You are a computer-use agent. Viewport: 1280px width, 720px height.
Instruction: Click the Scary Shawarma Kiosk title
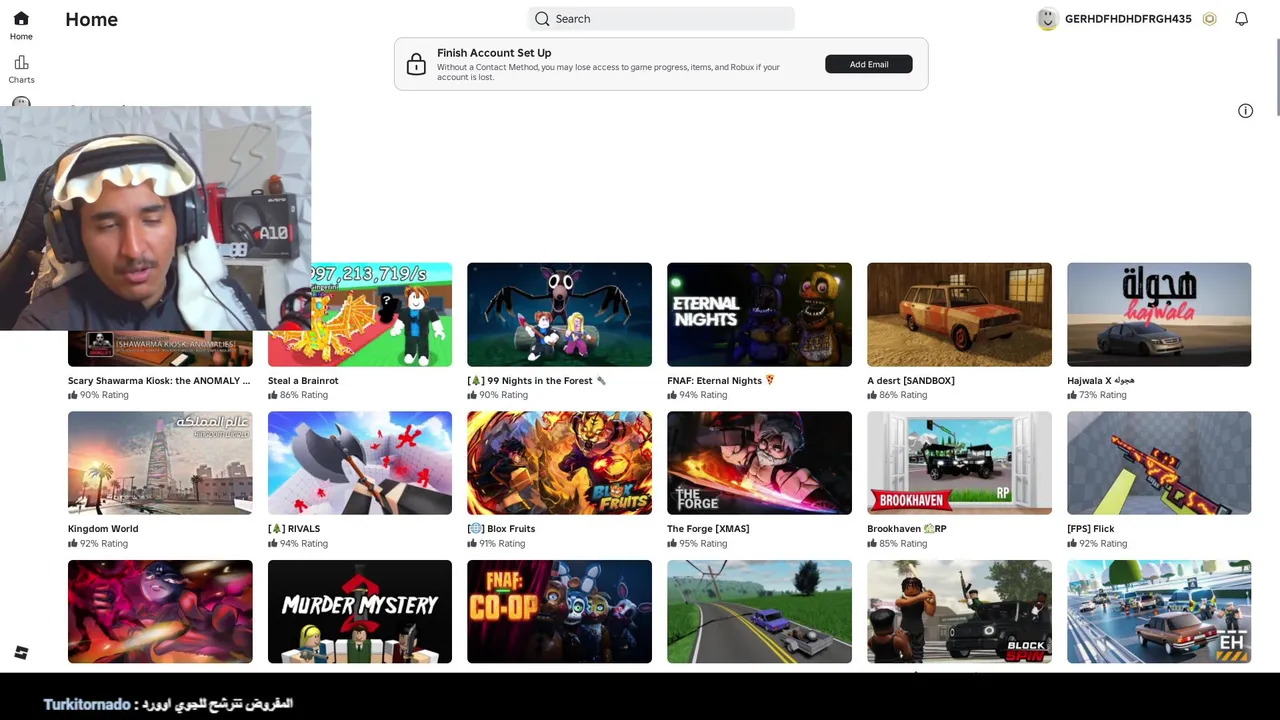pyautogui.click(x=159, y=380)
